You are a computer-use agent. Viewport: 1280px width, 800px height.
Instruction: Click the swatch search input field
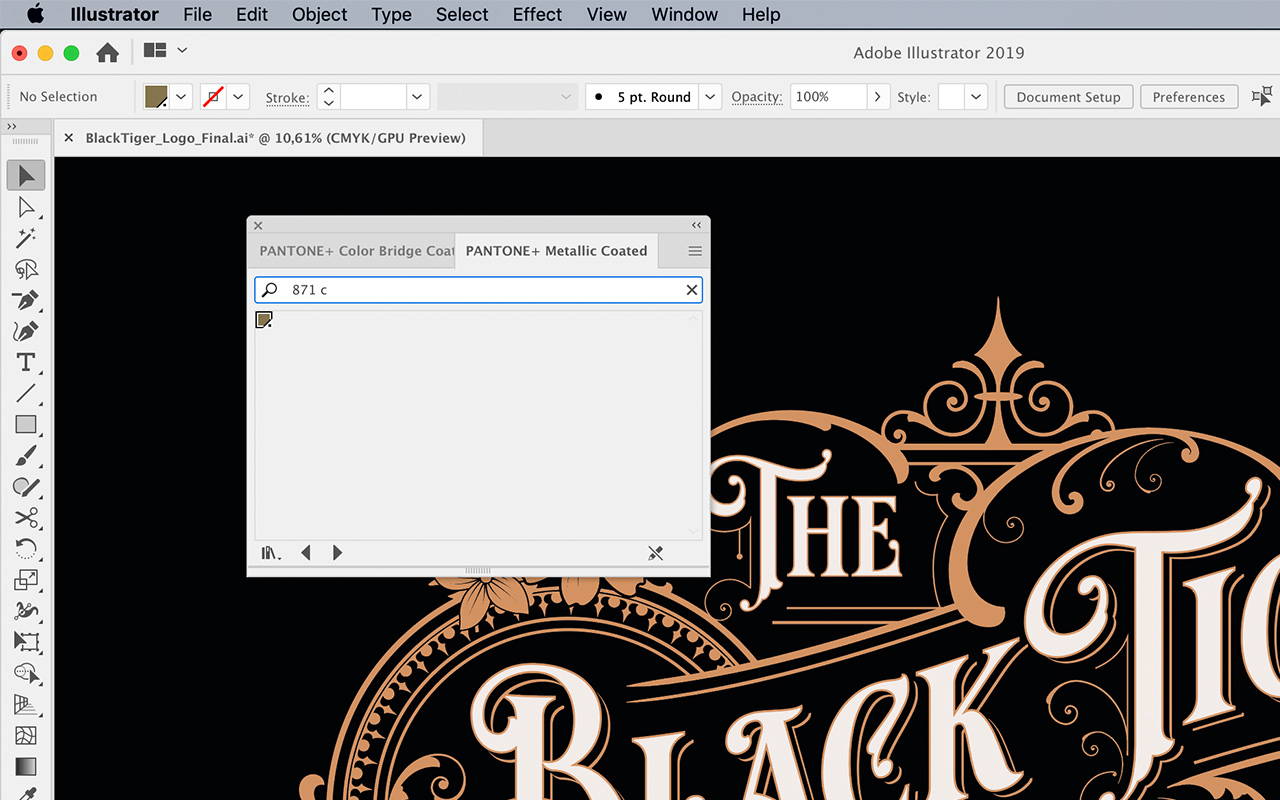[480, 290]
